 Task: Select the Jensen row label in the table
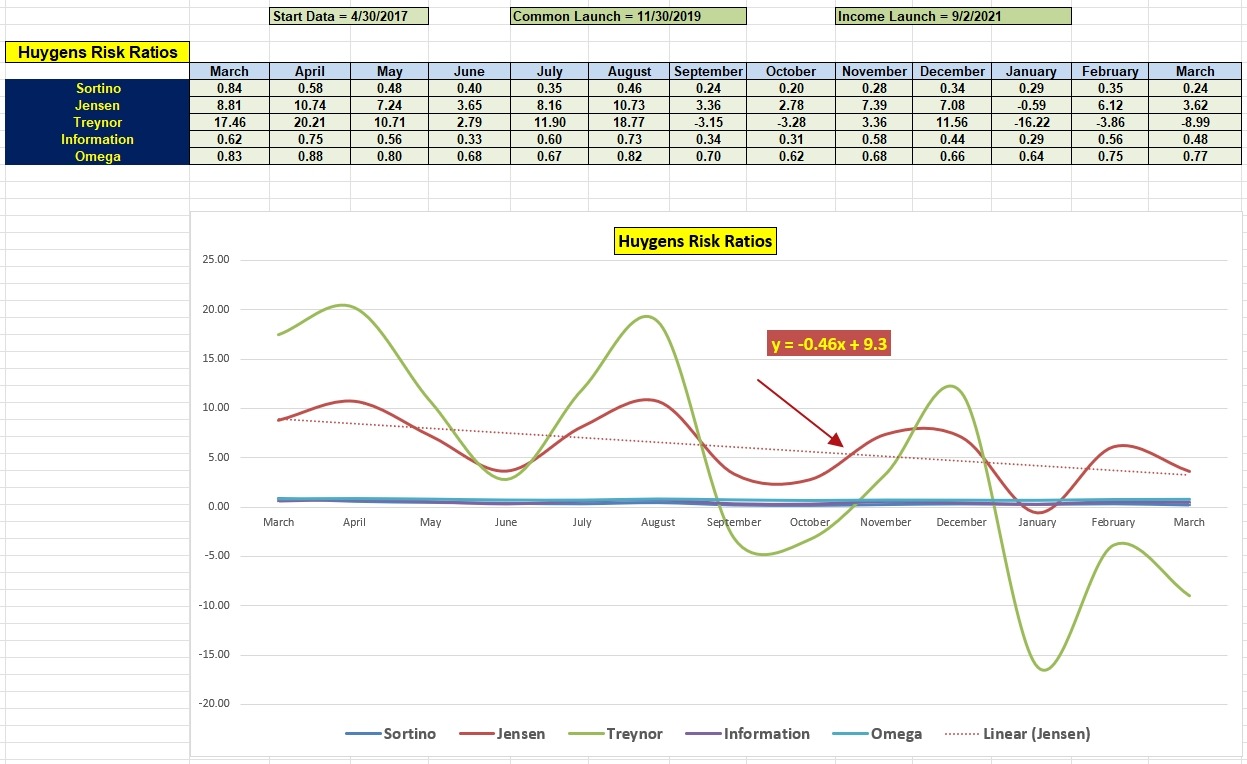(x=98, y=105)
